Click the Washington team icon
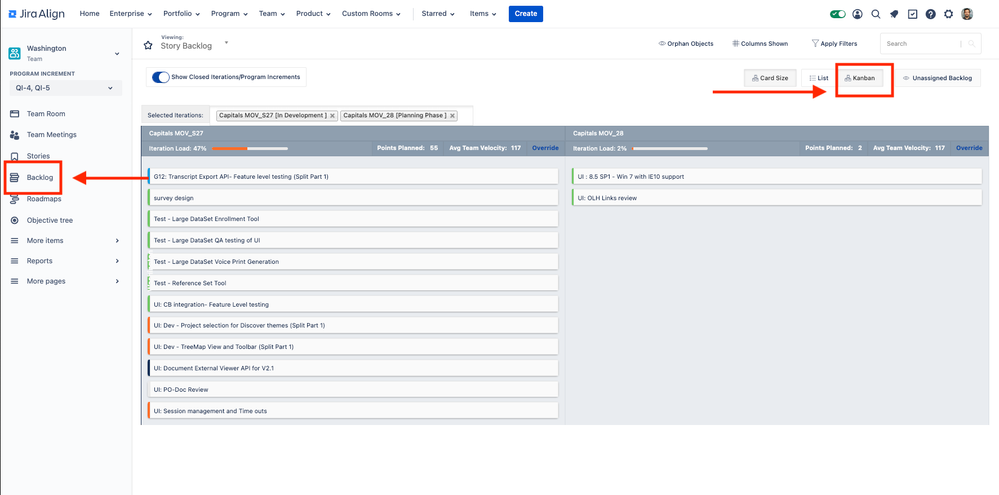Image resolution: width=999 pixels, height=495 pixels. click(14, 54)
